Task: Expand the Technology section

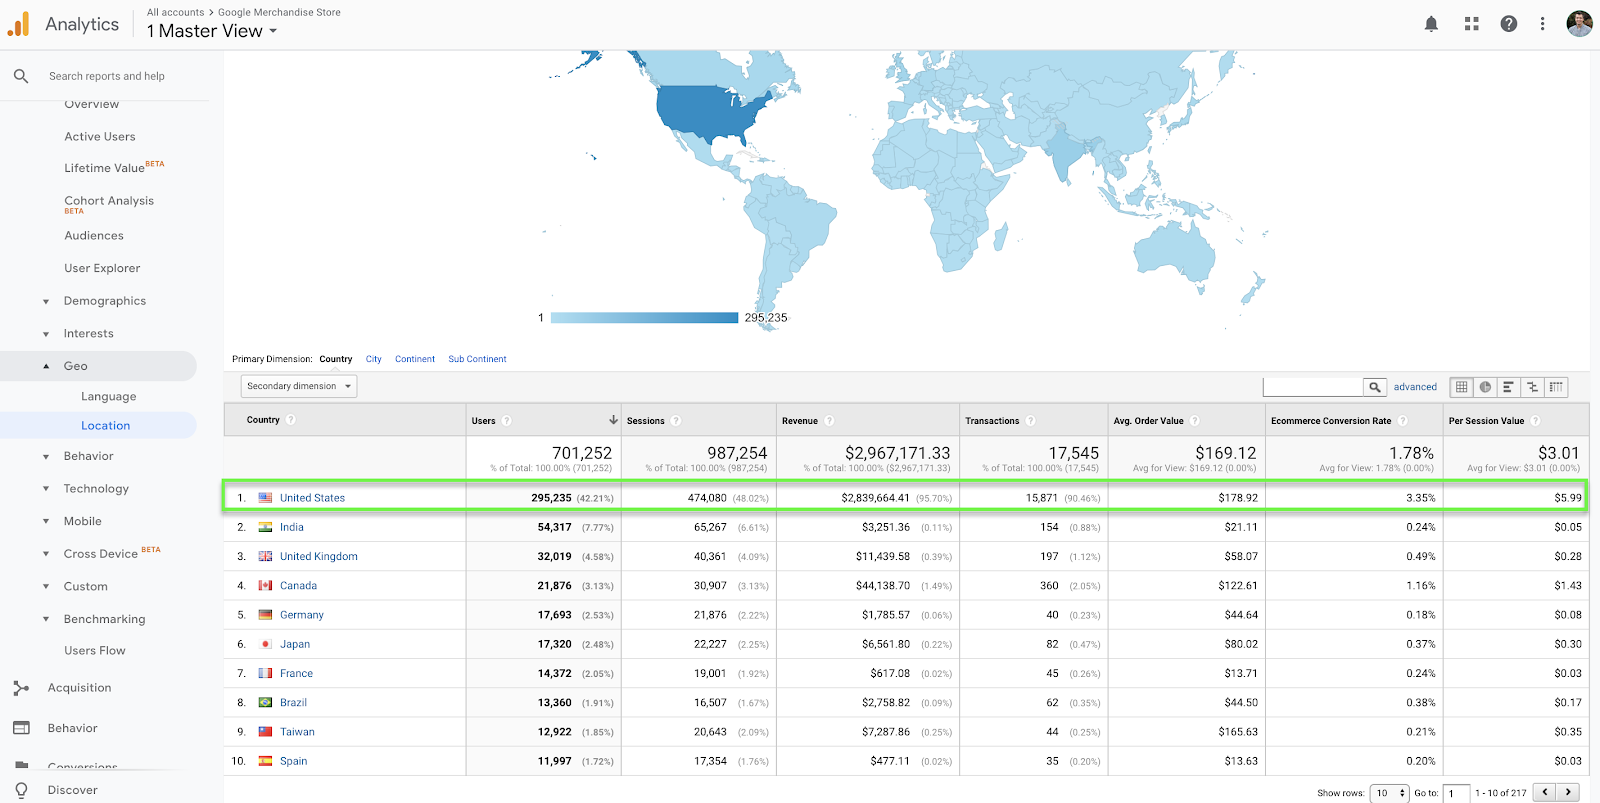Action: pos(46,489)
